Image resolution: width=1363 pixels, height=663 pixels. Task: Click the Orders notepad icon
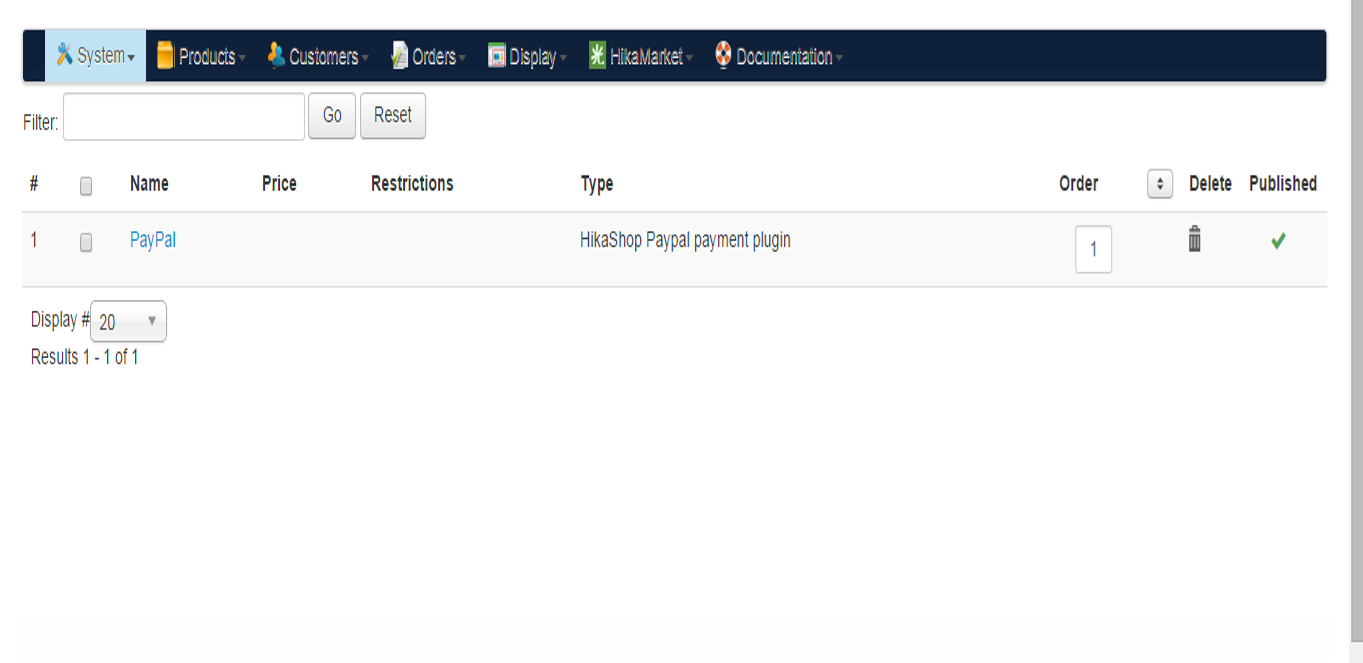[399, 55]
